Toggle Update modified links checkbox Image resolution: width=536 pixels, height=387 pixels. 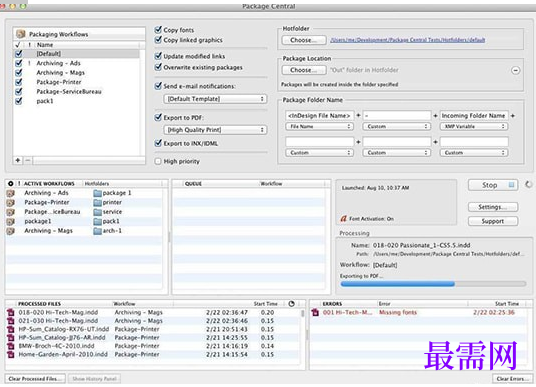point(158,56)
